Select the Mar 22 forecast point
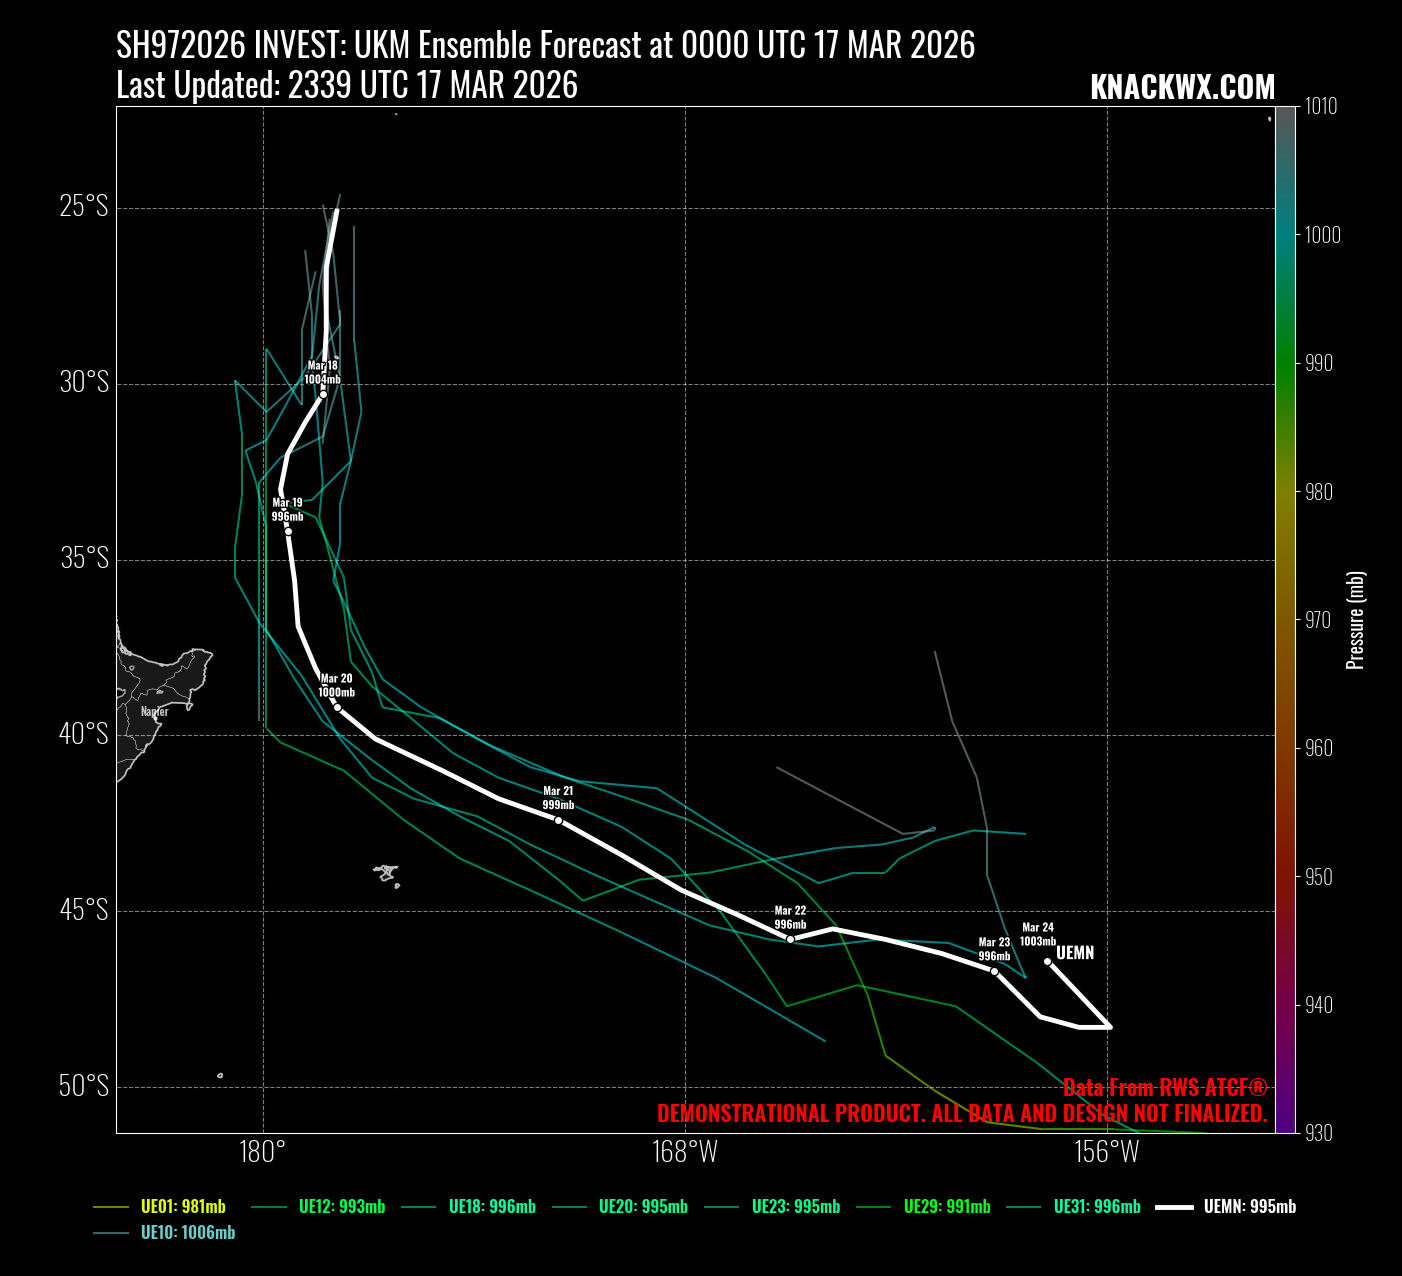Image resolution: width=1402 pixels, height=1276 pixels. coord(790,939)
